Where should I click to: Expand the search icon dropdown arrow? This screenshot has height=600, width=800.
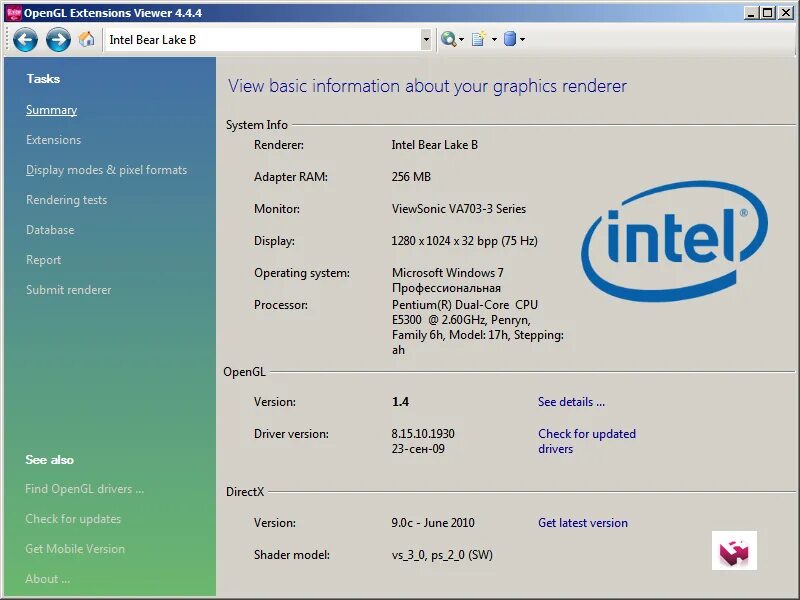(461, 39)
